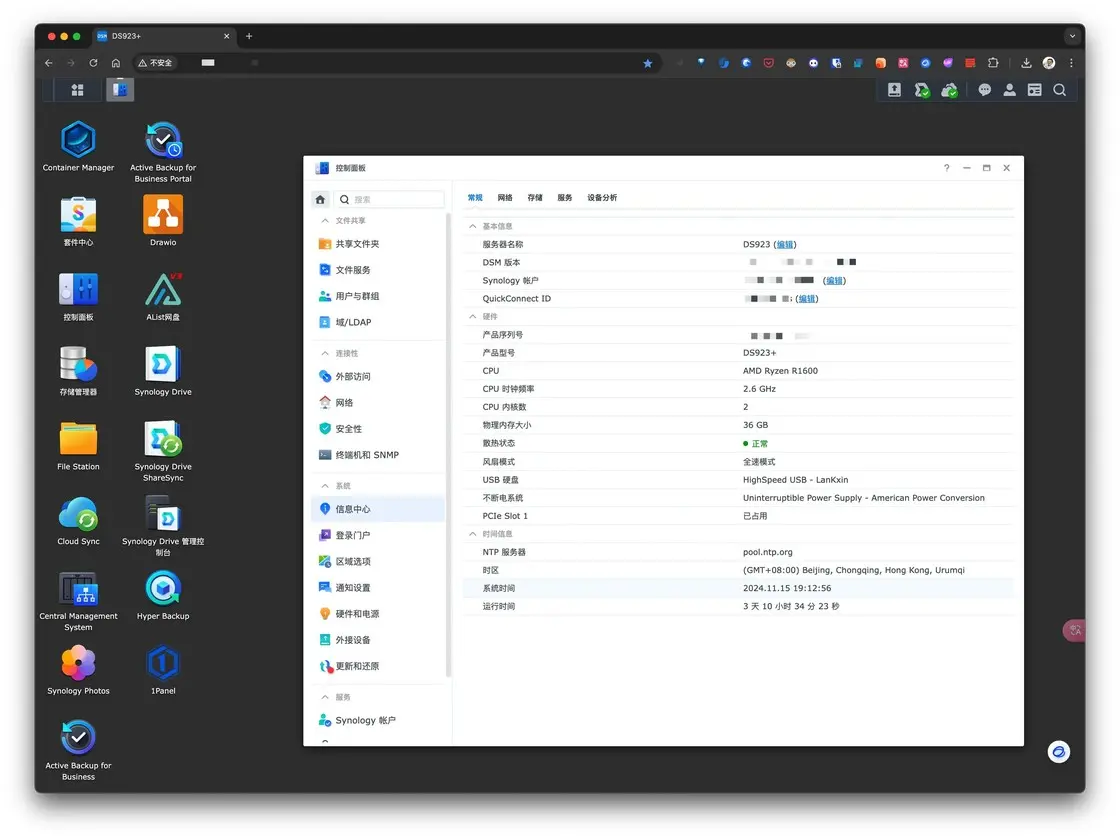Switch to the 服务 tab
Viewport: 1120px width, 839px height.
pyautogui.click(x=565, y=198)
